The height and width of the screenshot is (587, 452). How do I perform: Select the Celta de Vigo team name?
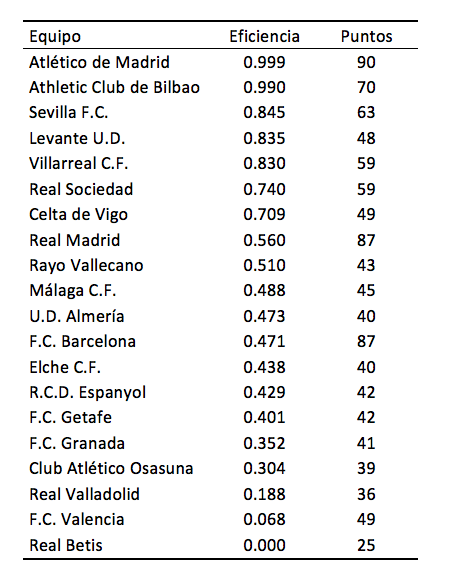pyautogui.click(x=78, y=215)
